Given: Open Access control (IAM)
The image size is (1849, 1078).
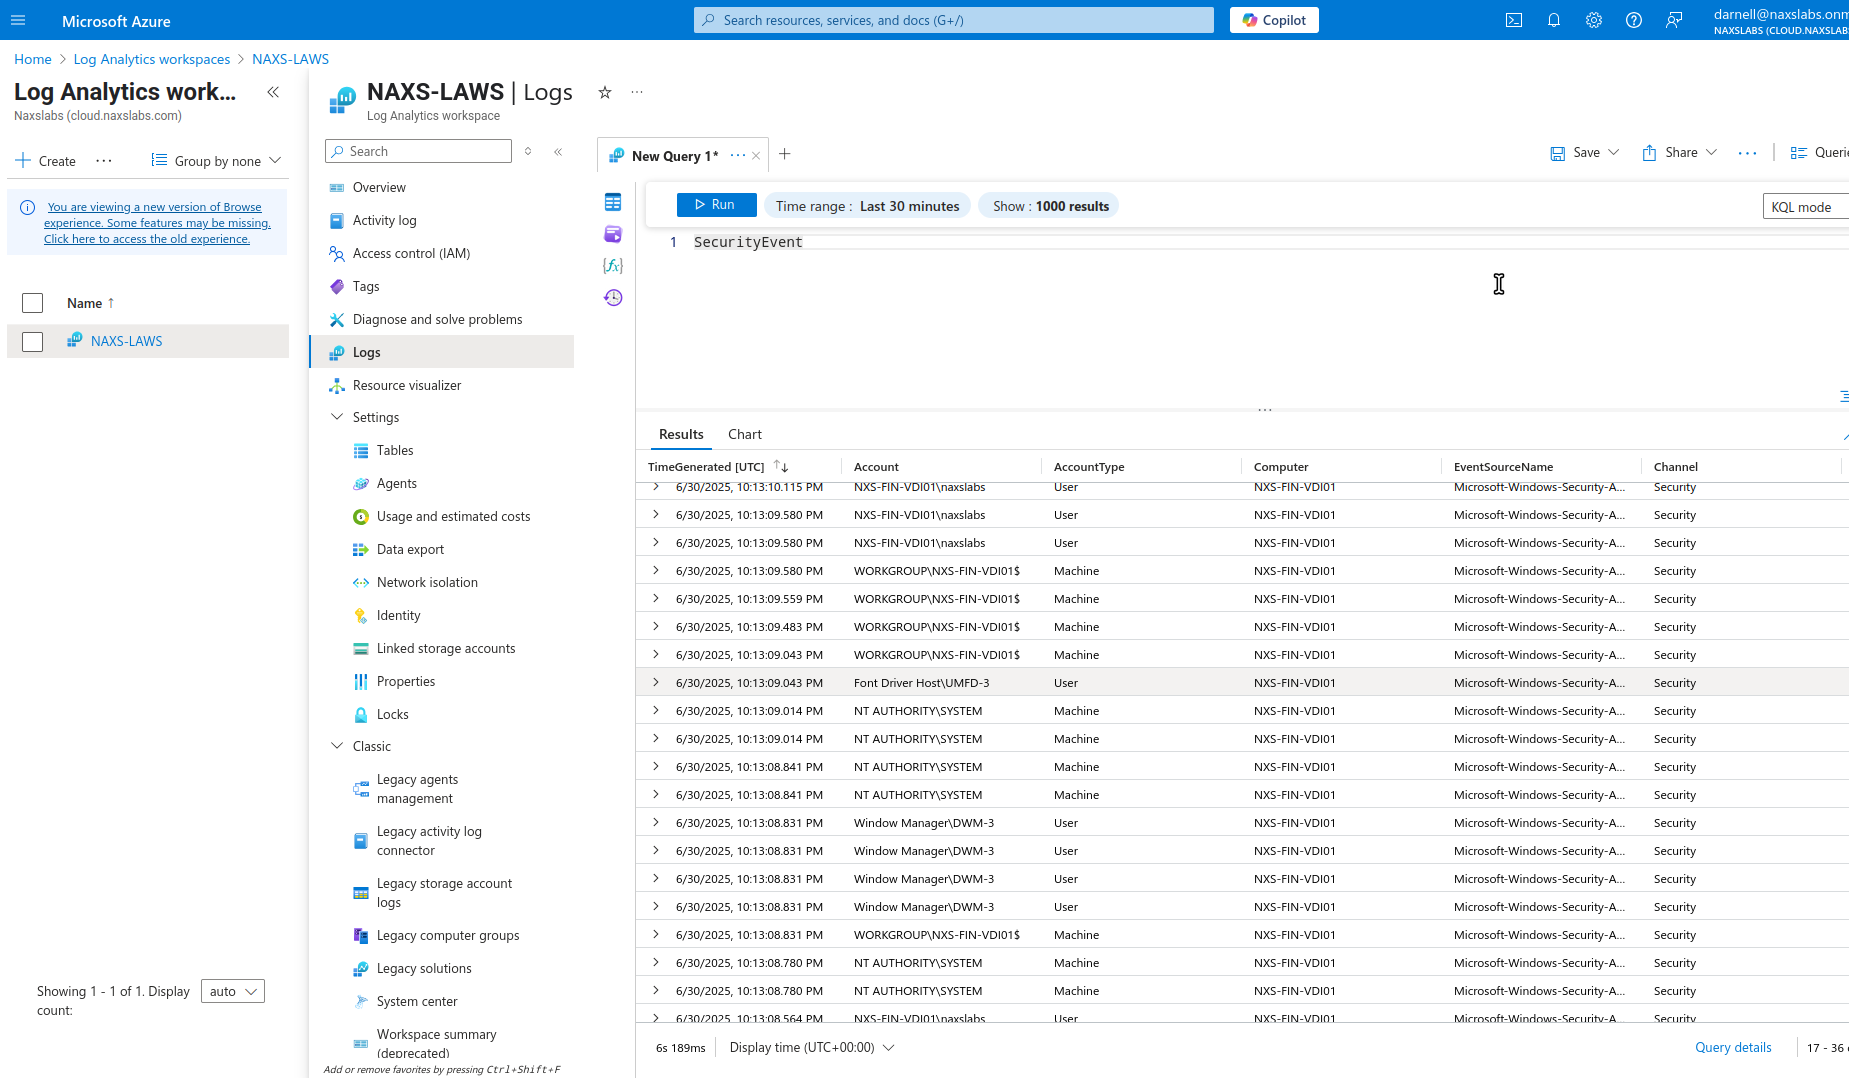Looking at the screenshot, I should point(411,253).
